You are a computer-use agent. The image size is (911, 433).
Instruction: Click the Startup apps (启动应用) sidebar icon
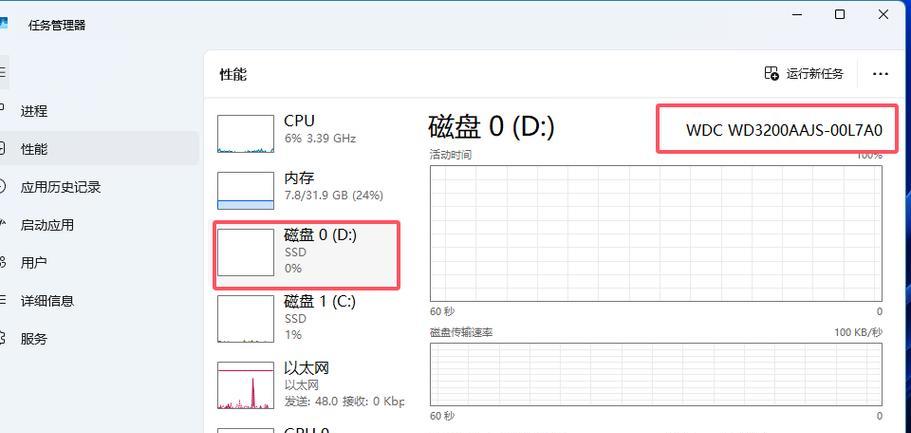pos(2,224)
